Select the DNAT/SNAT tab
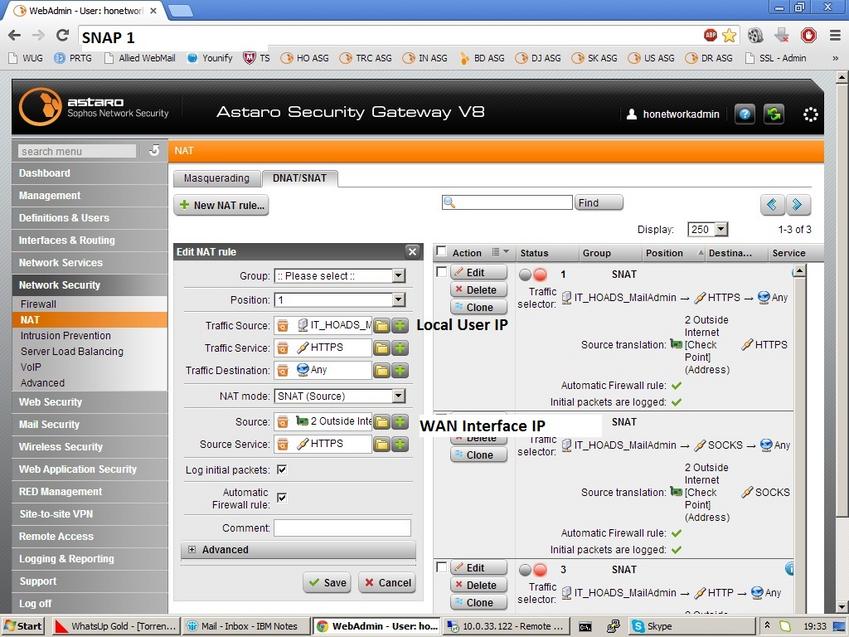The image size is (849, 637). pyautogui.click(x=299, y=178)
